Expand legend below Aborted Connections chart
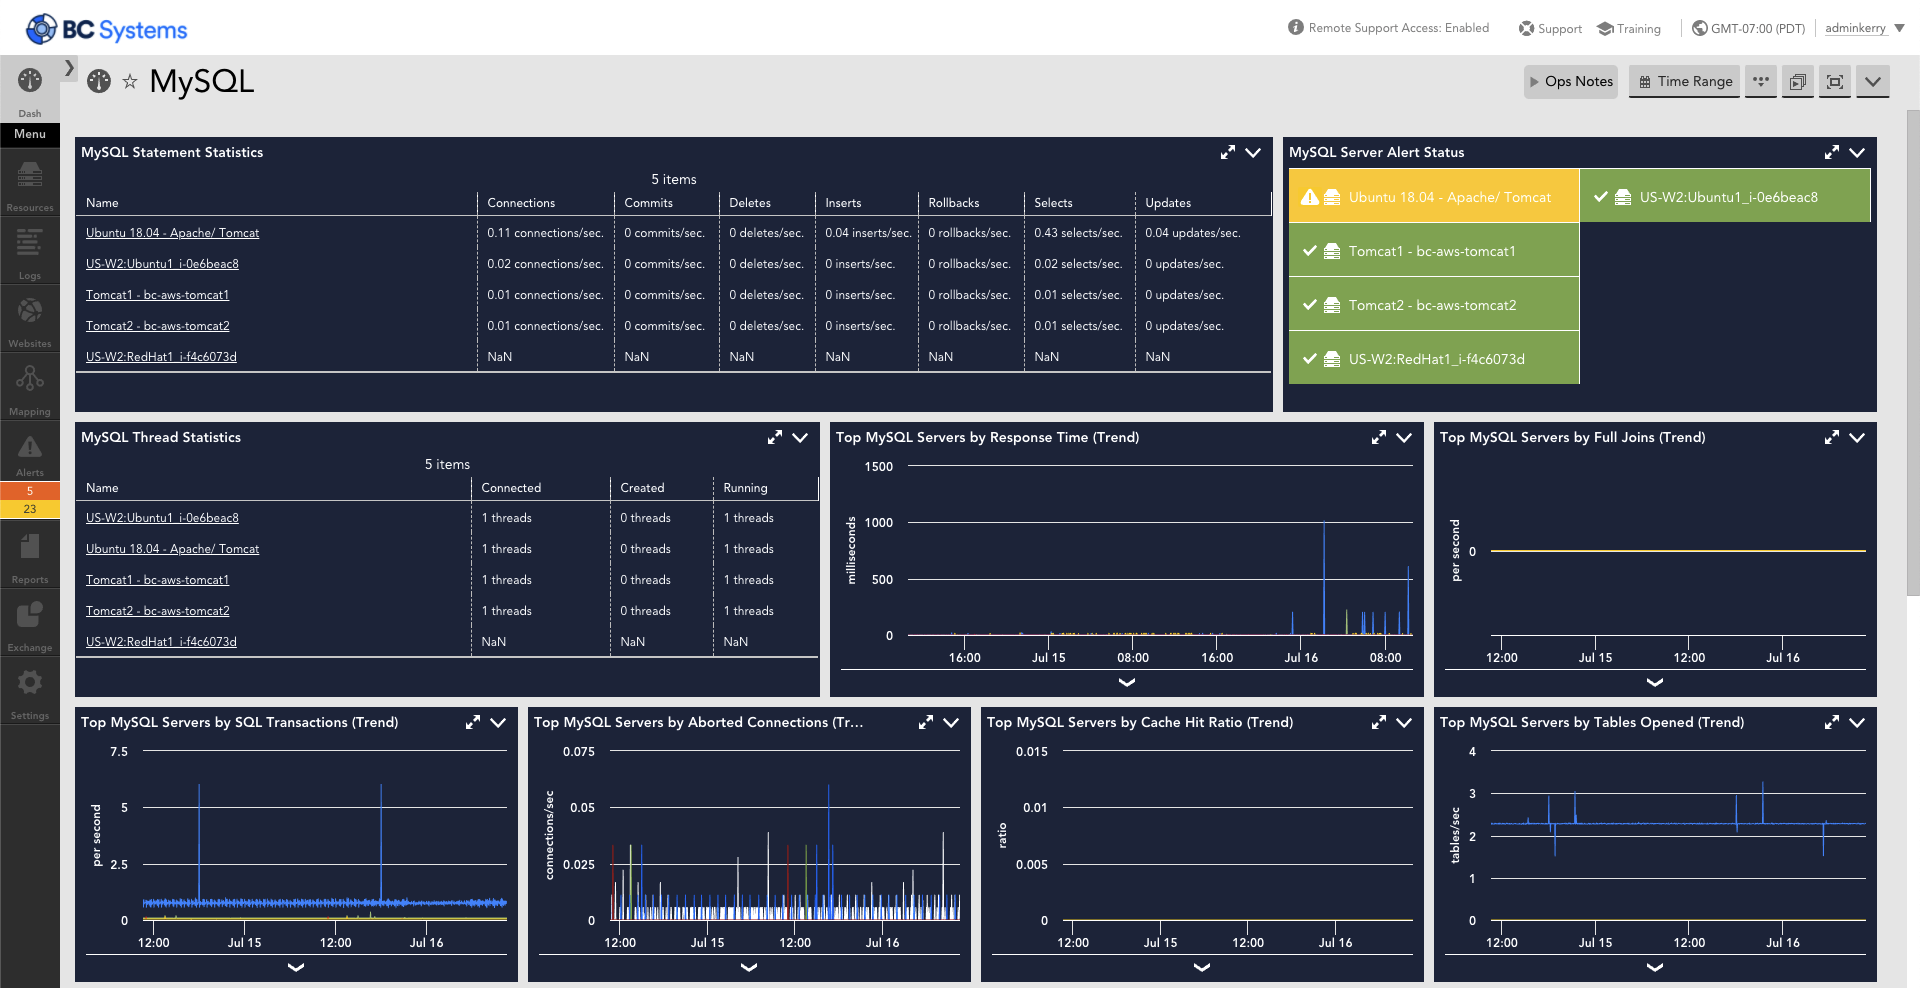 coord(749,967)
